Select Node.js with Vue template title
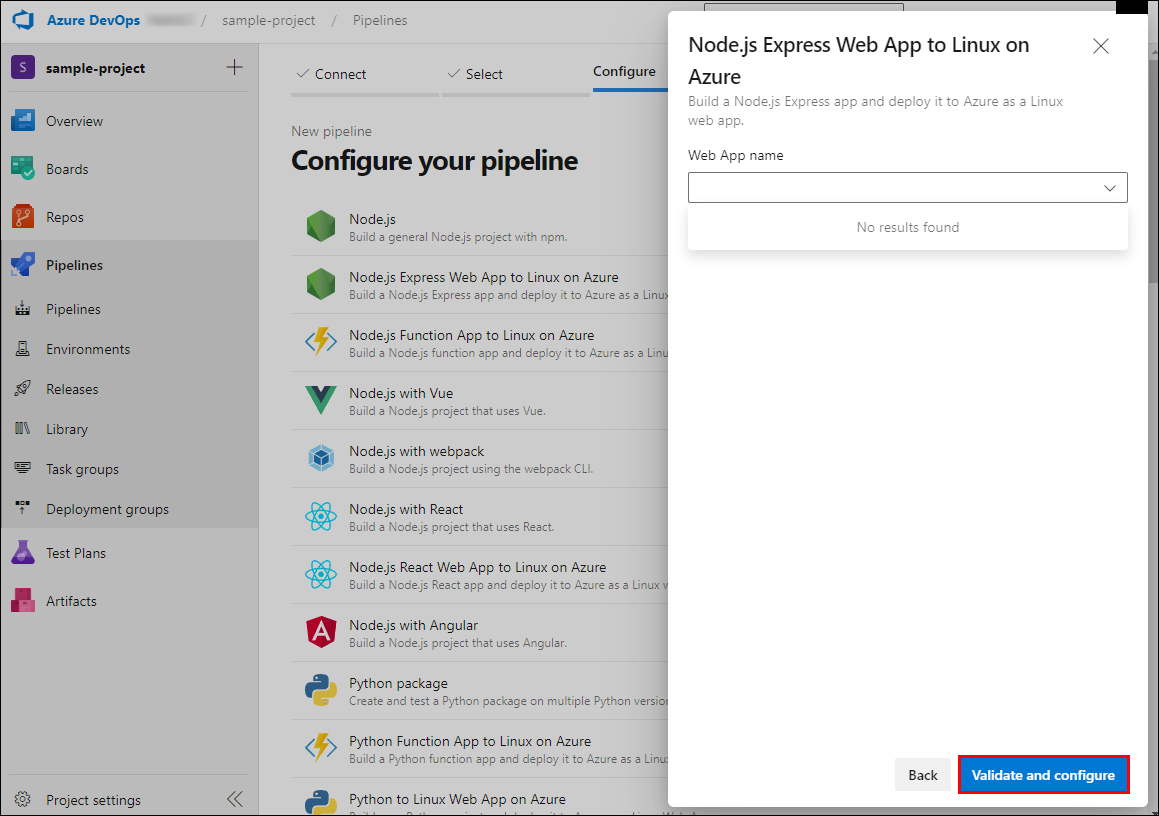Screen dimensions: 1159x816 click(x=401, y=393)
